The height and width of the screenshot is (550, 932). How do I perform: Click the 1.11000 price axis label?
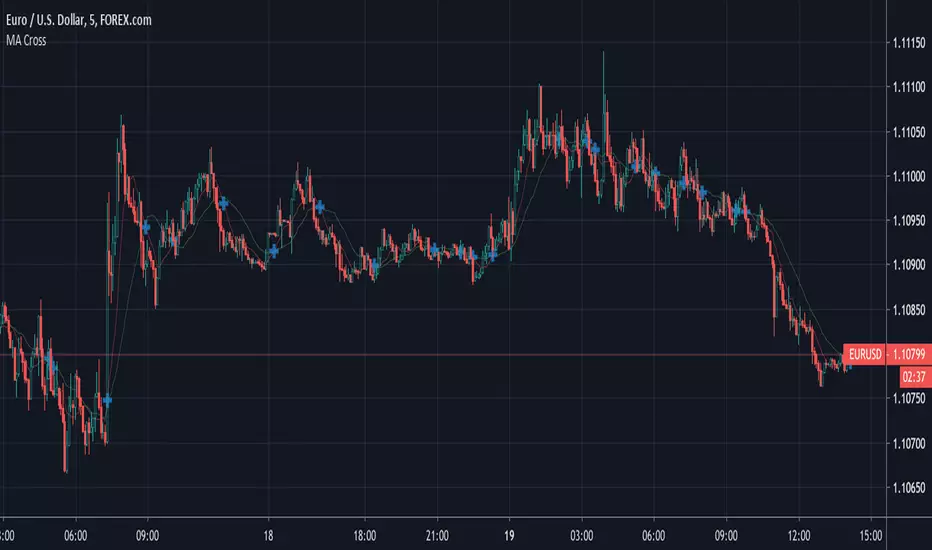point(909,177)
